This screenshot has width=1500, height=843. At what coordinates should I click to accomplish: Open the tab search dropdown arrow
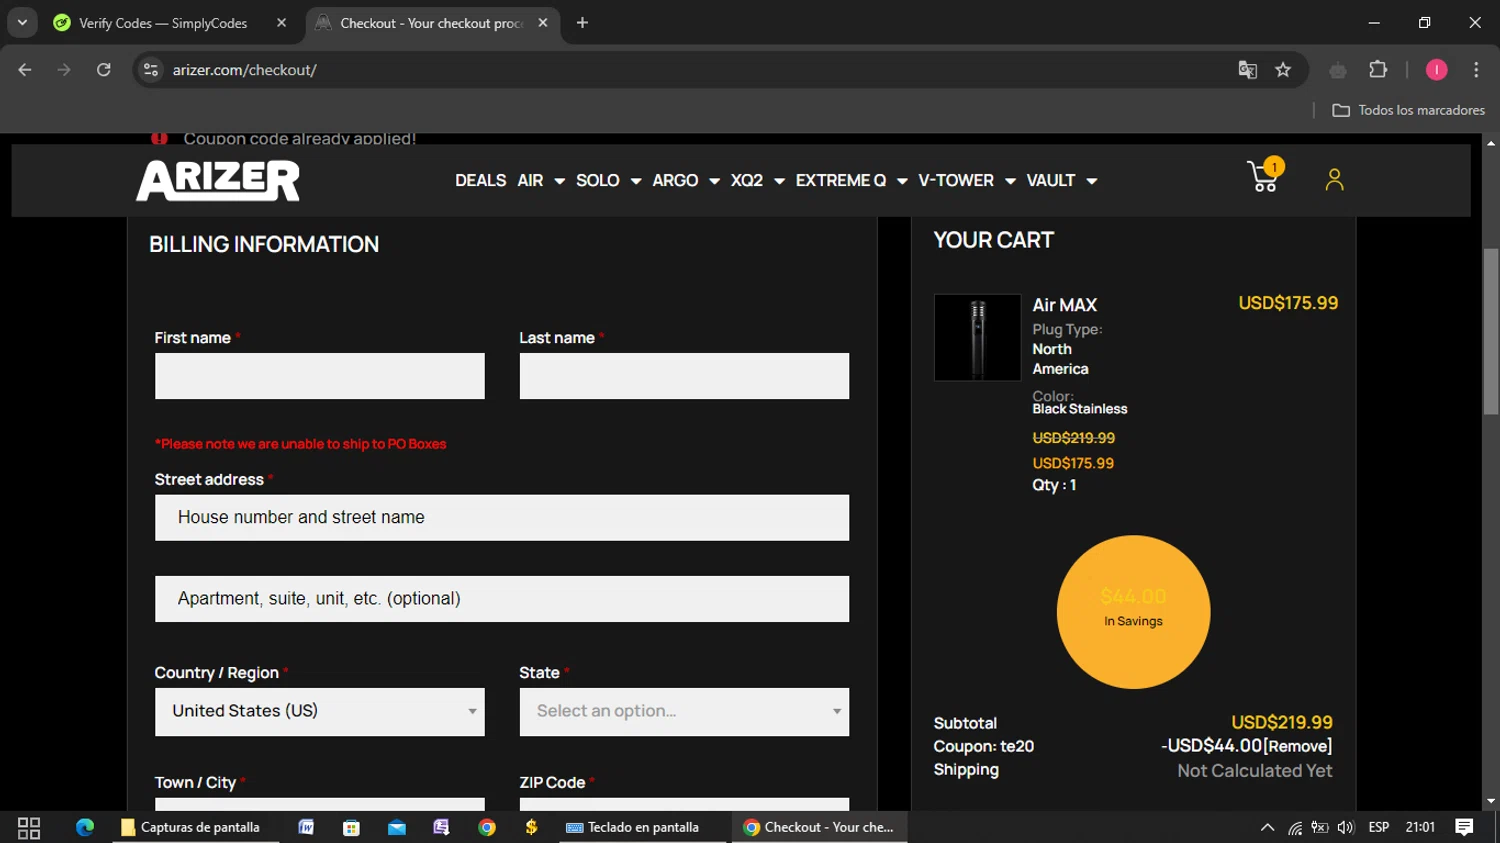pyautogui.click(x=22, y=23)
